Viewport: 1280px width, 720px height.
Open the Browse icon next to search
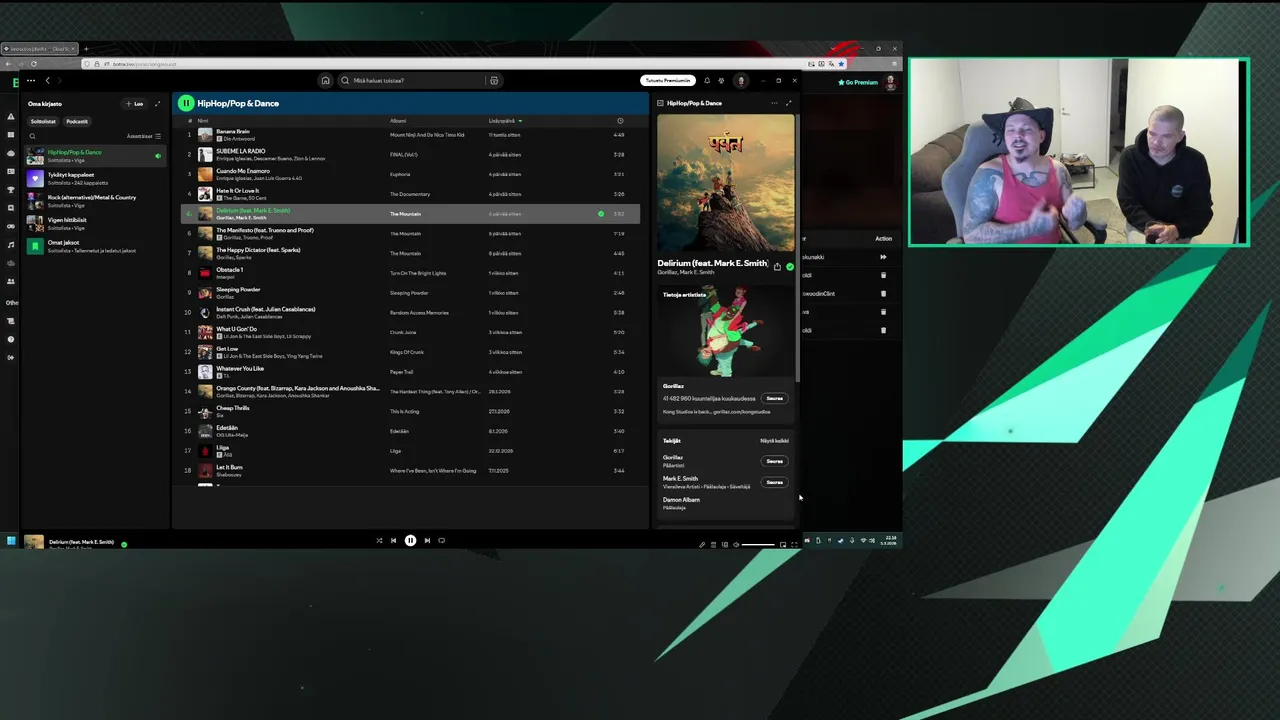pos(493,81)
